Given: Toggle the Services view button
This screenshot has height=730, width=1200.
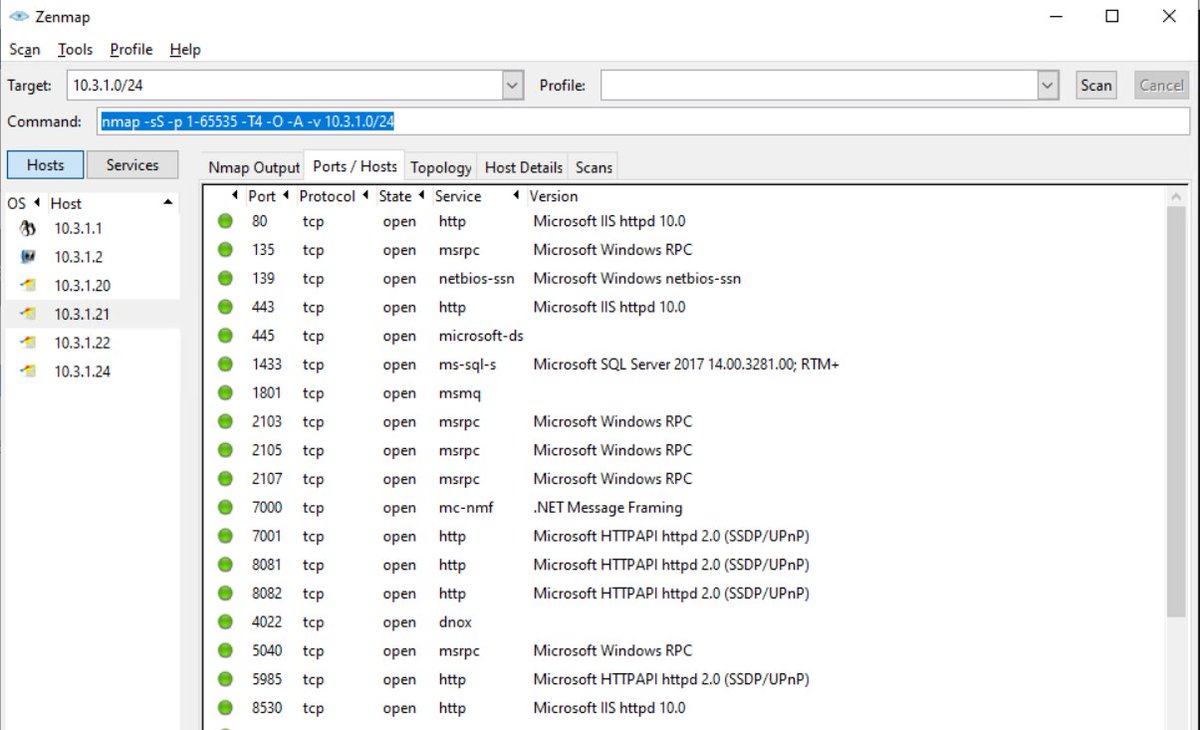Looking at the screenshot, I should [132, 165].
